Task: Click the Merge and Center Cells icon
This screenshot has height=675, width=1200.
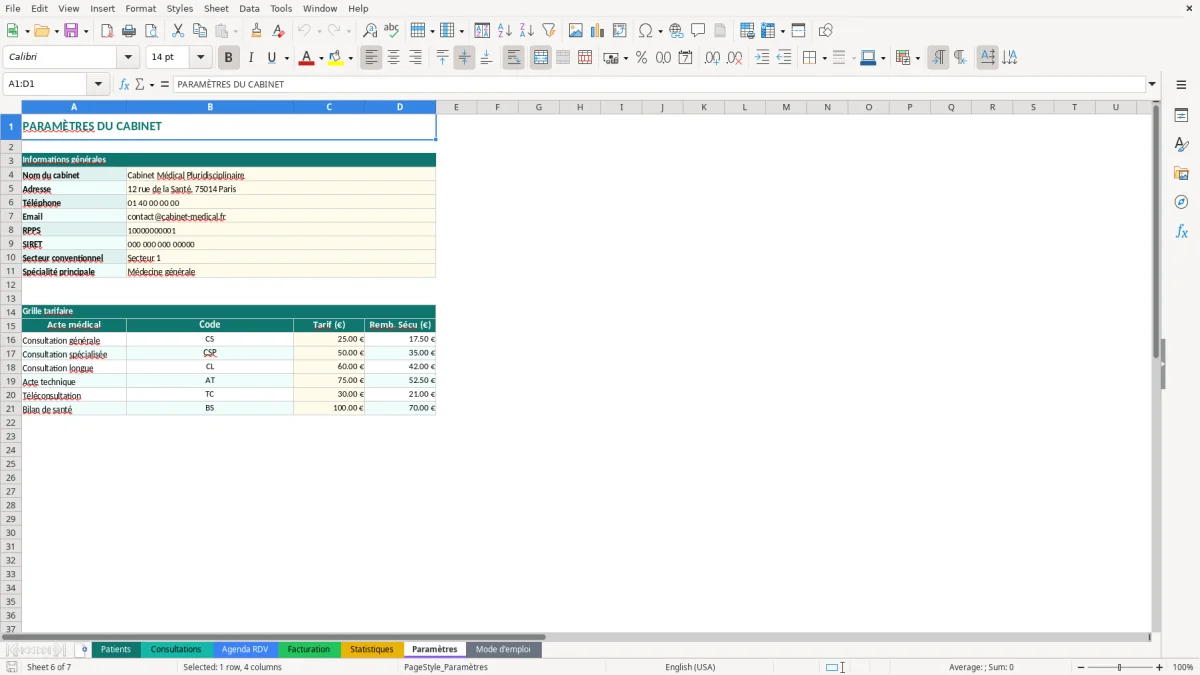Action: click(541, 58)
